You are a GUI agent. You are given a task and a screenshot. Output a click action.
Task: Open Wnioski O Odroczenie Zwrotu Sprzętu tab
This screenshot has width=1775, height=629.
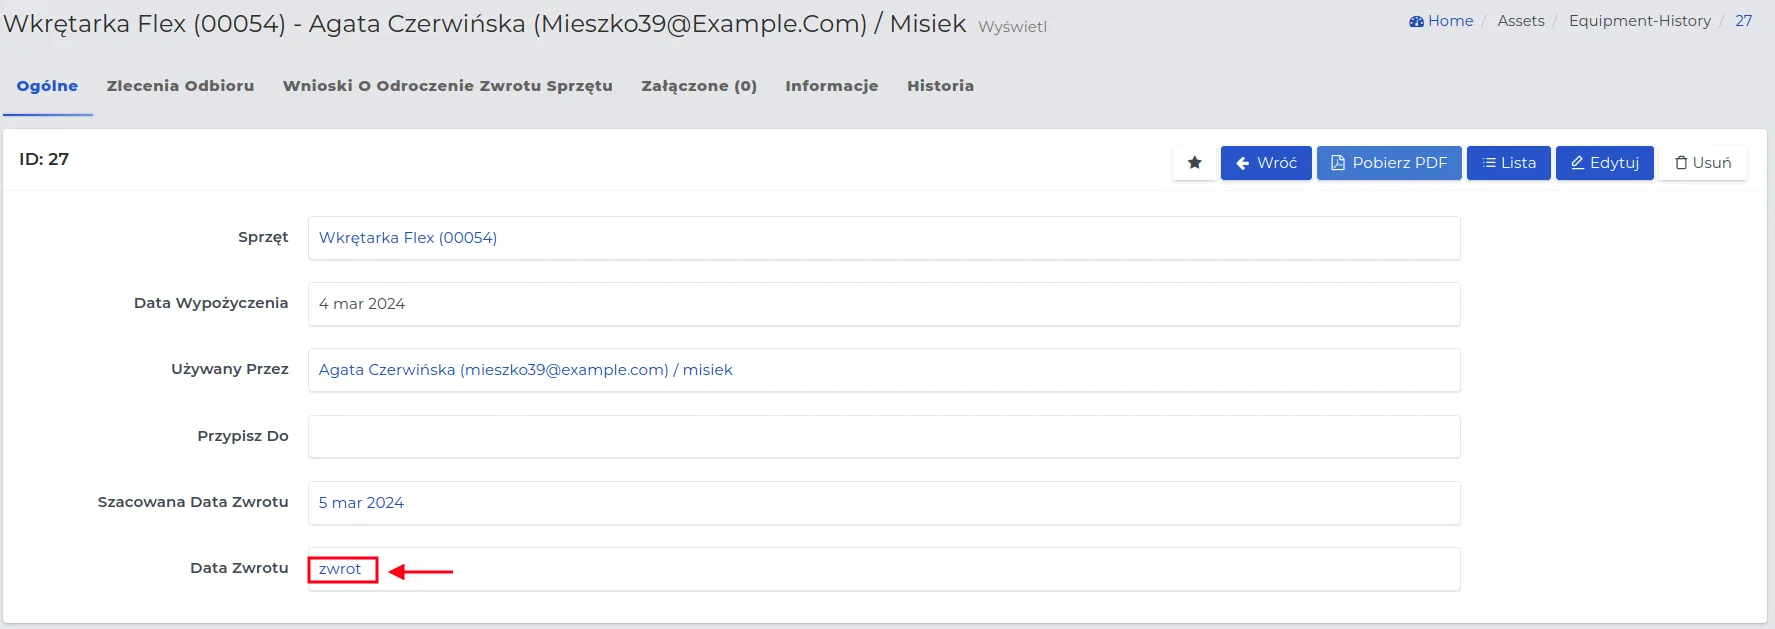point(447,86)
